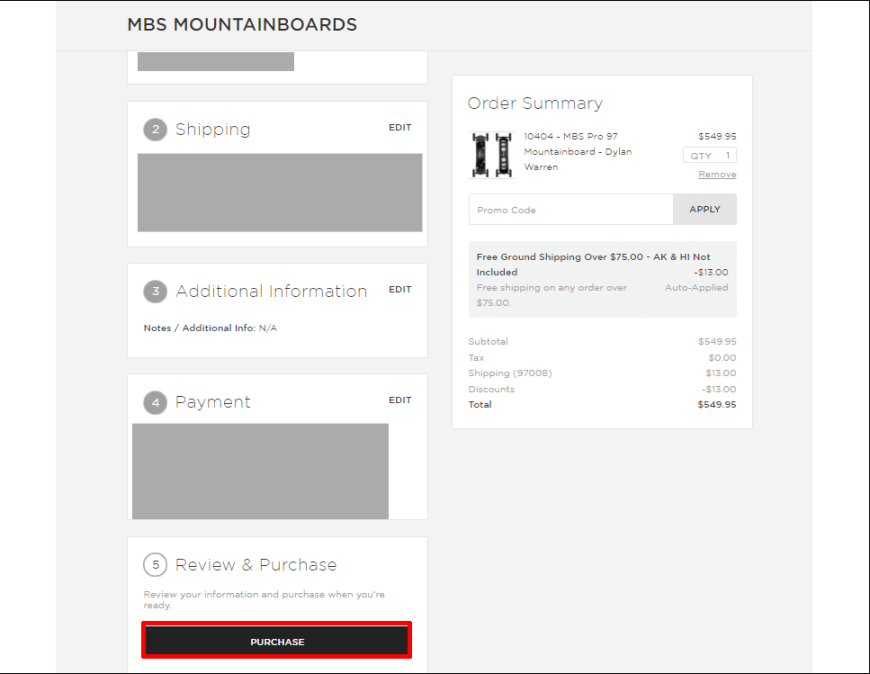
Task: Click the Additional Information heading
Action: [x=271, y=291]
